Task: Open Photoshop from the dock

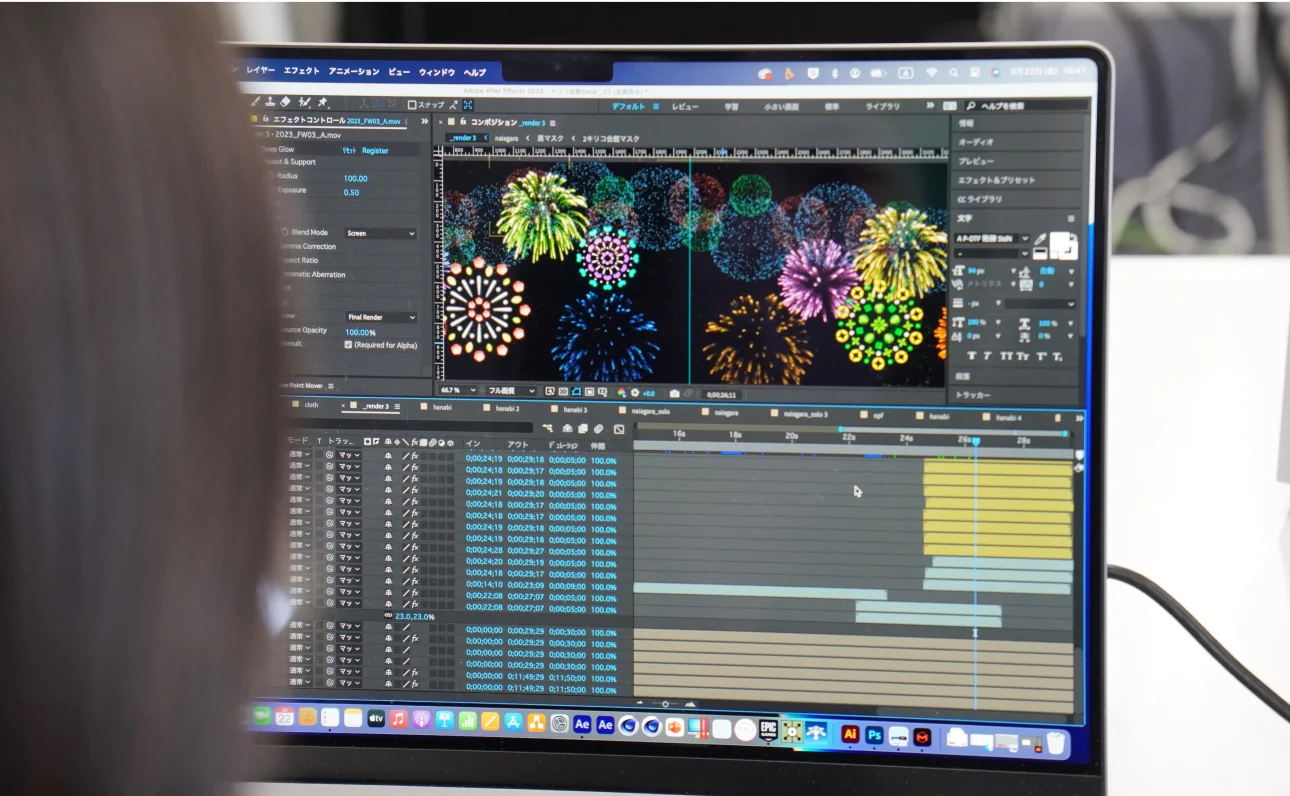Action: click(875, 736)
